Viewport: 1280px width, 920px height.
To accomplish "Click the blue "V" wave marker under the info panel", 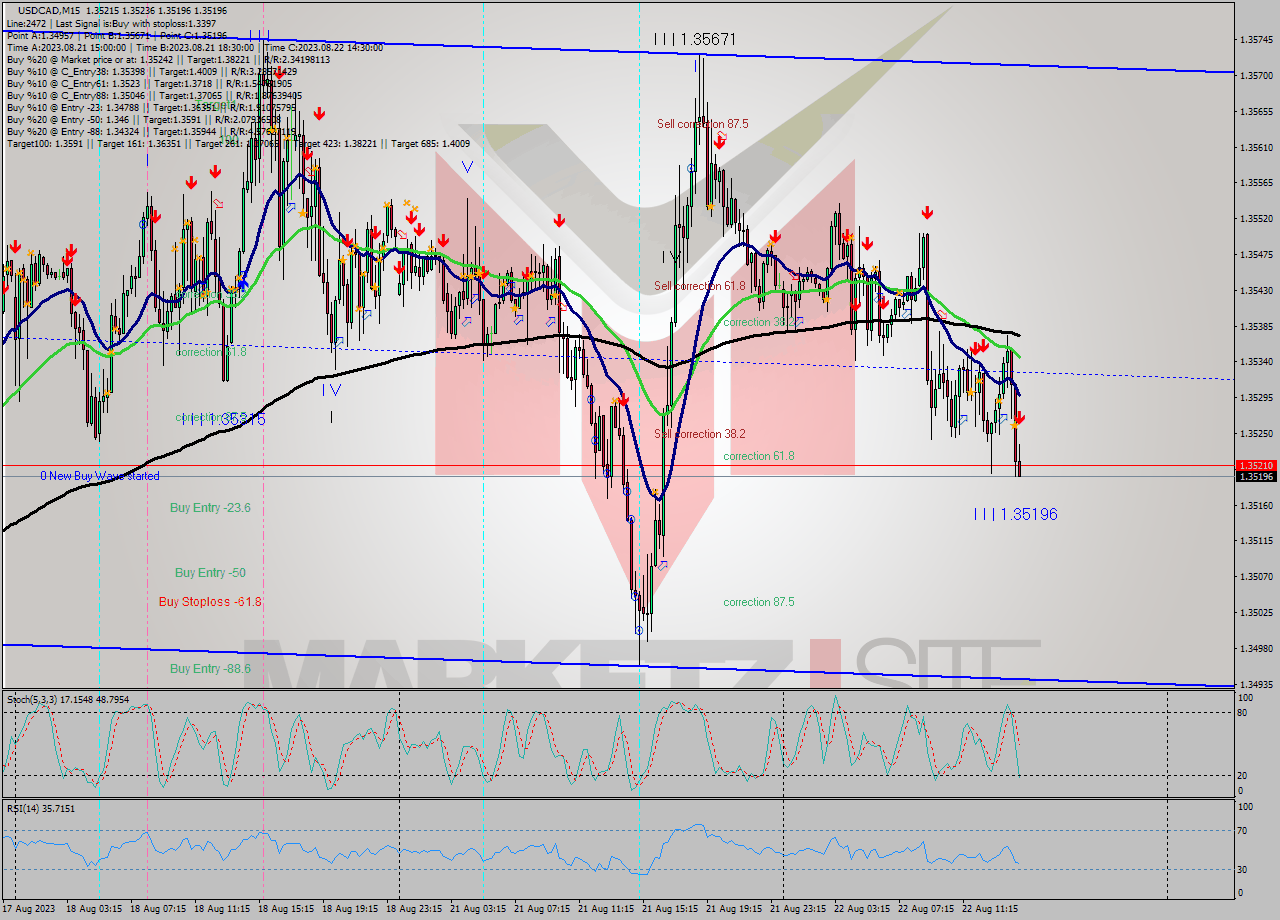I will 465,167.
